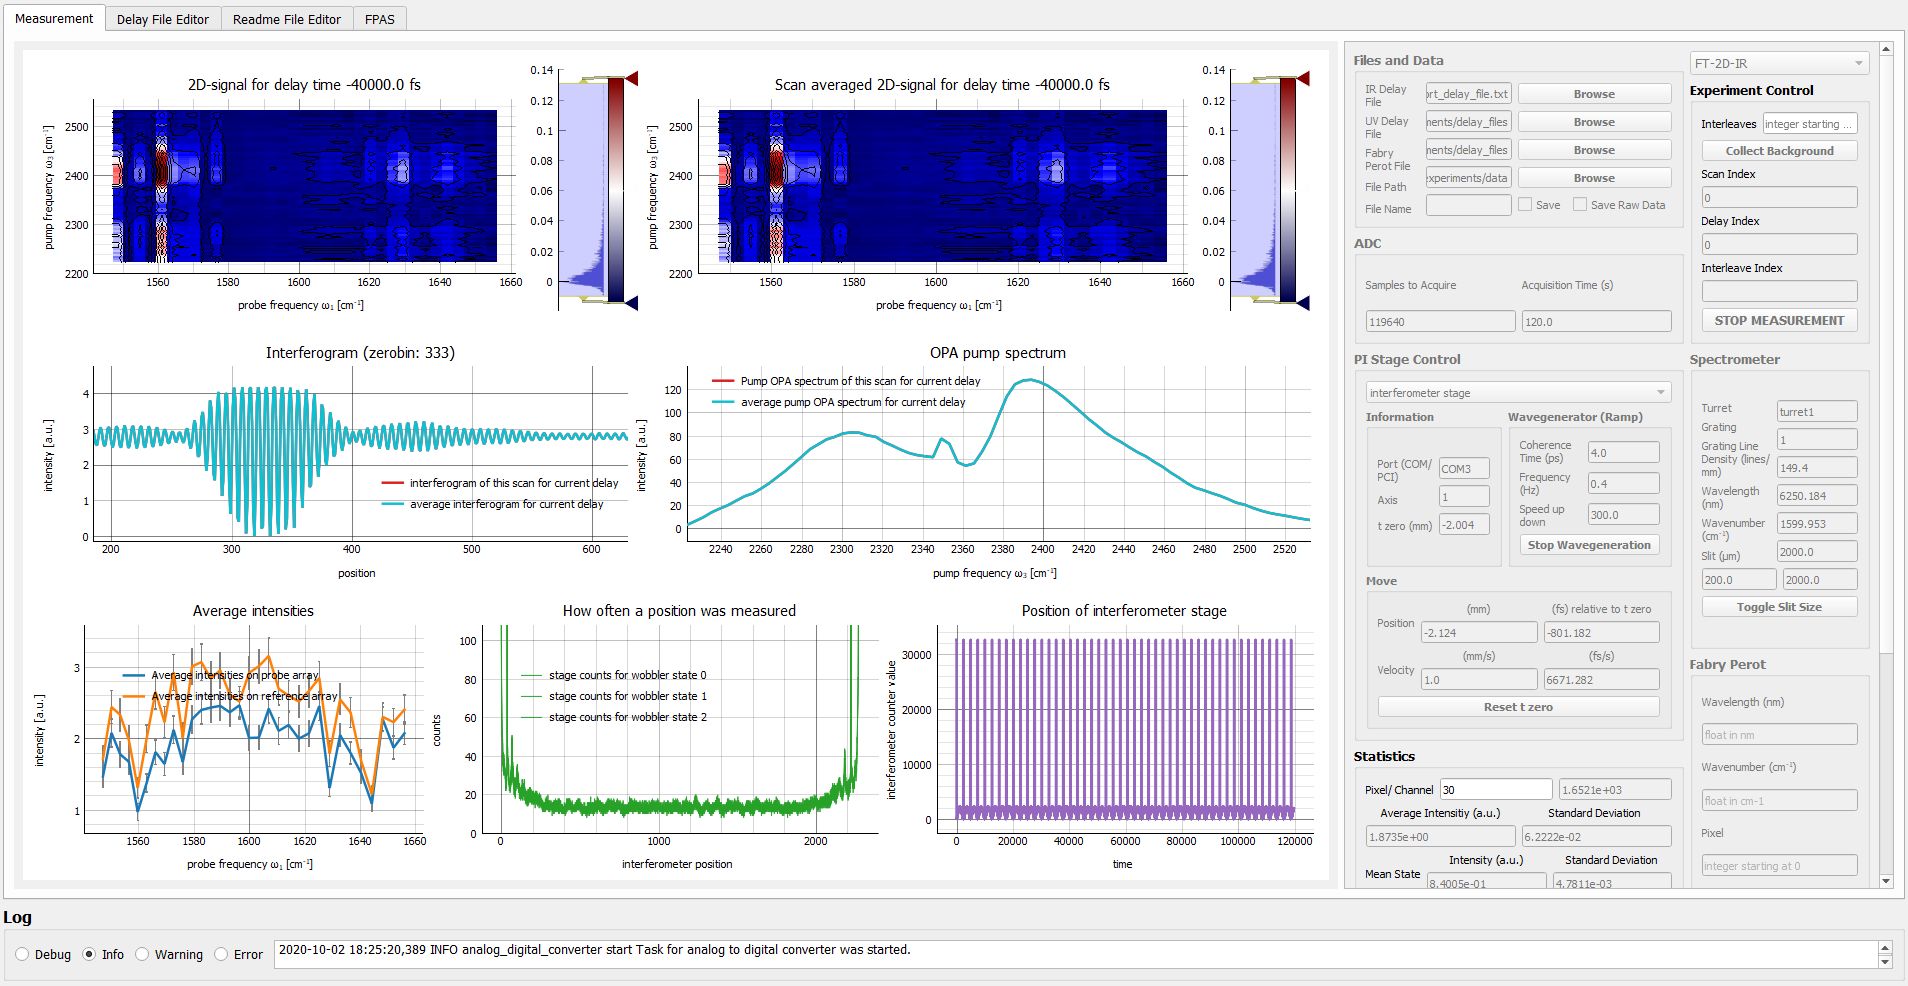
Task: Click the Interleave Index field
Action: [x=1780, y=291]
